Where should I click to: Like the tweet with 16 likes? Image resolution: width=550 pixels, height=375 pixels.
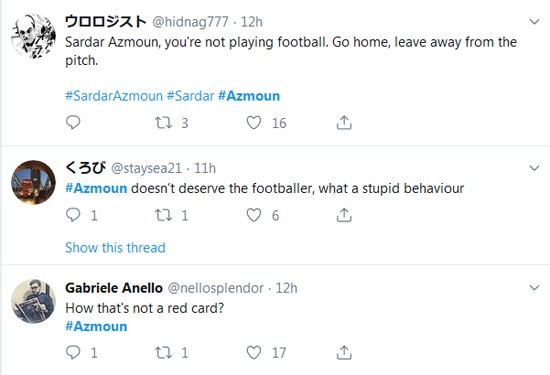(x=254, y=123)
